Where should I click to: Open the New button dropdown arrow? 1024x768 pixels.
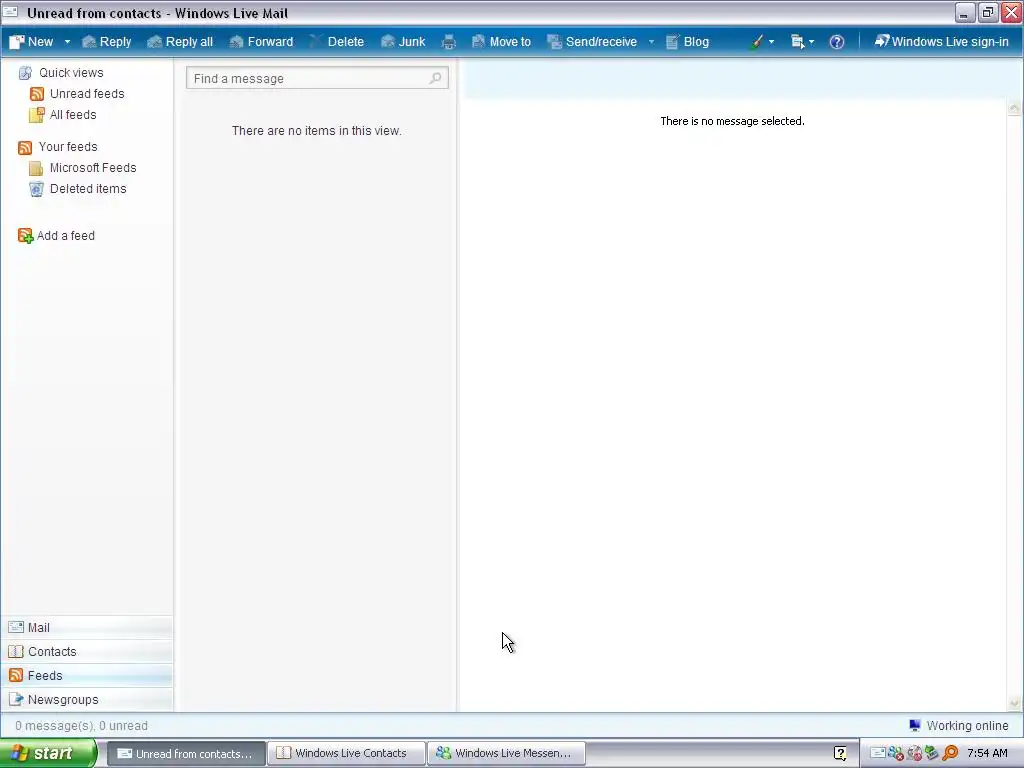(67, 42)
